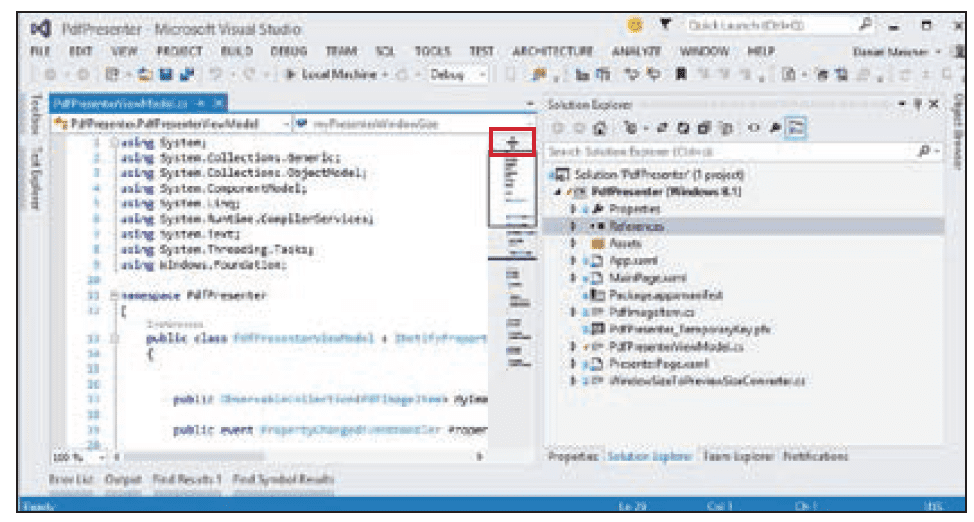Click the Navigate Forward toolbar button
The image size is (974, 522).
(82, 75)
